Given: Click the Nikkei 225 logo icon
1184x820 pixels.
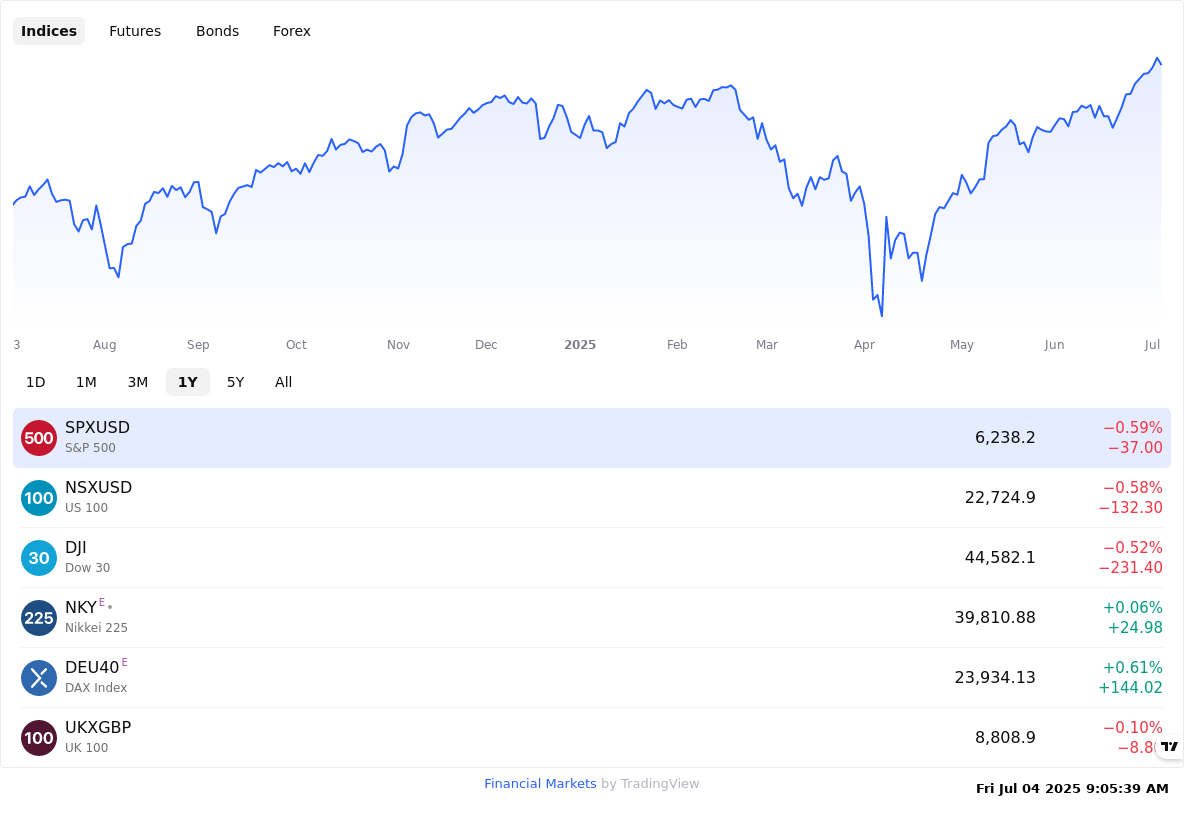Looking at the screenshot, I should (x=39, y=618).
